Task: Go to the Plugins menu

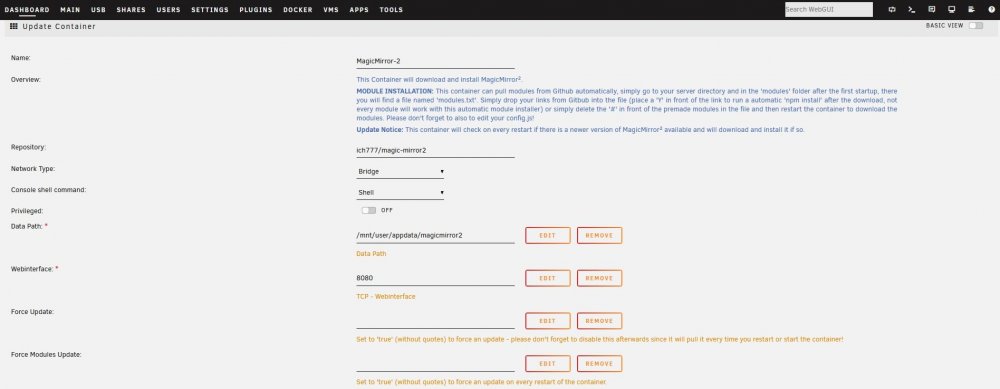Action: click(x=256, y=10)
